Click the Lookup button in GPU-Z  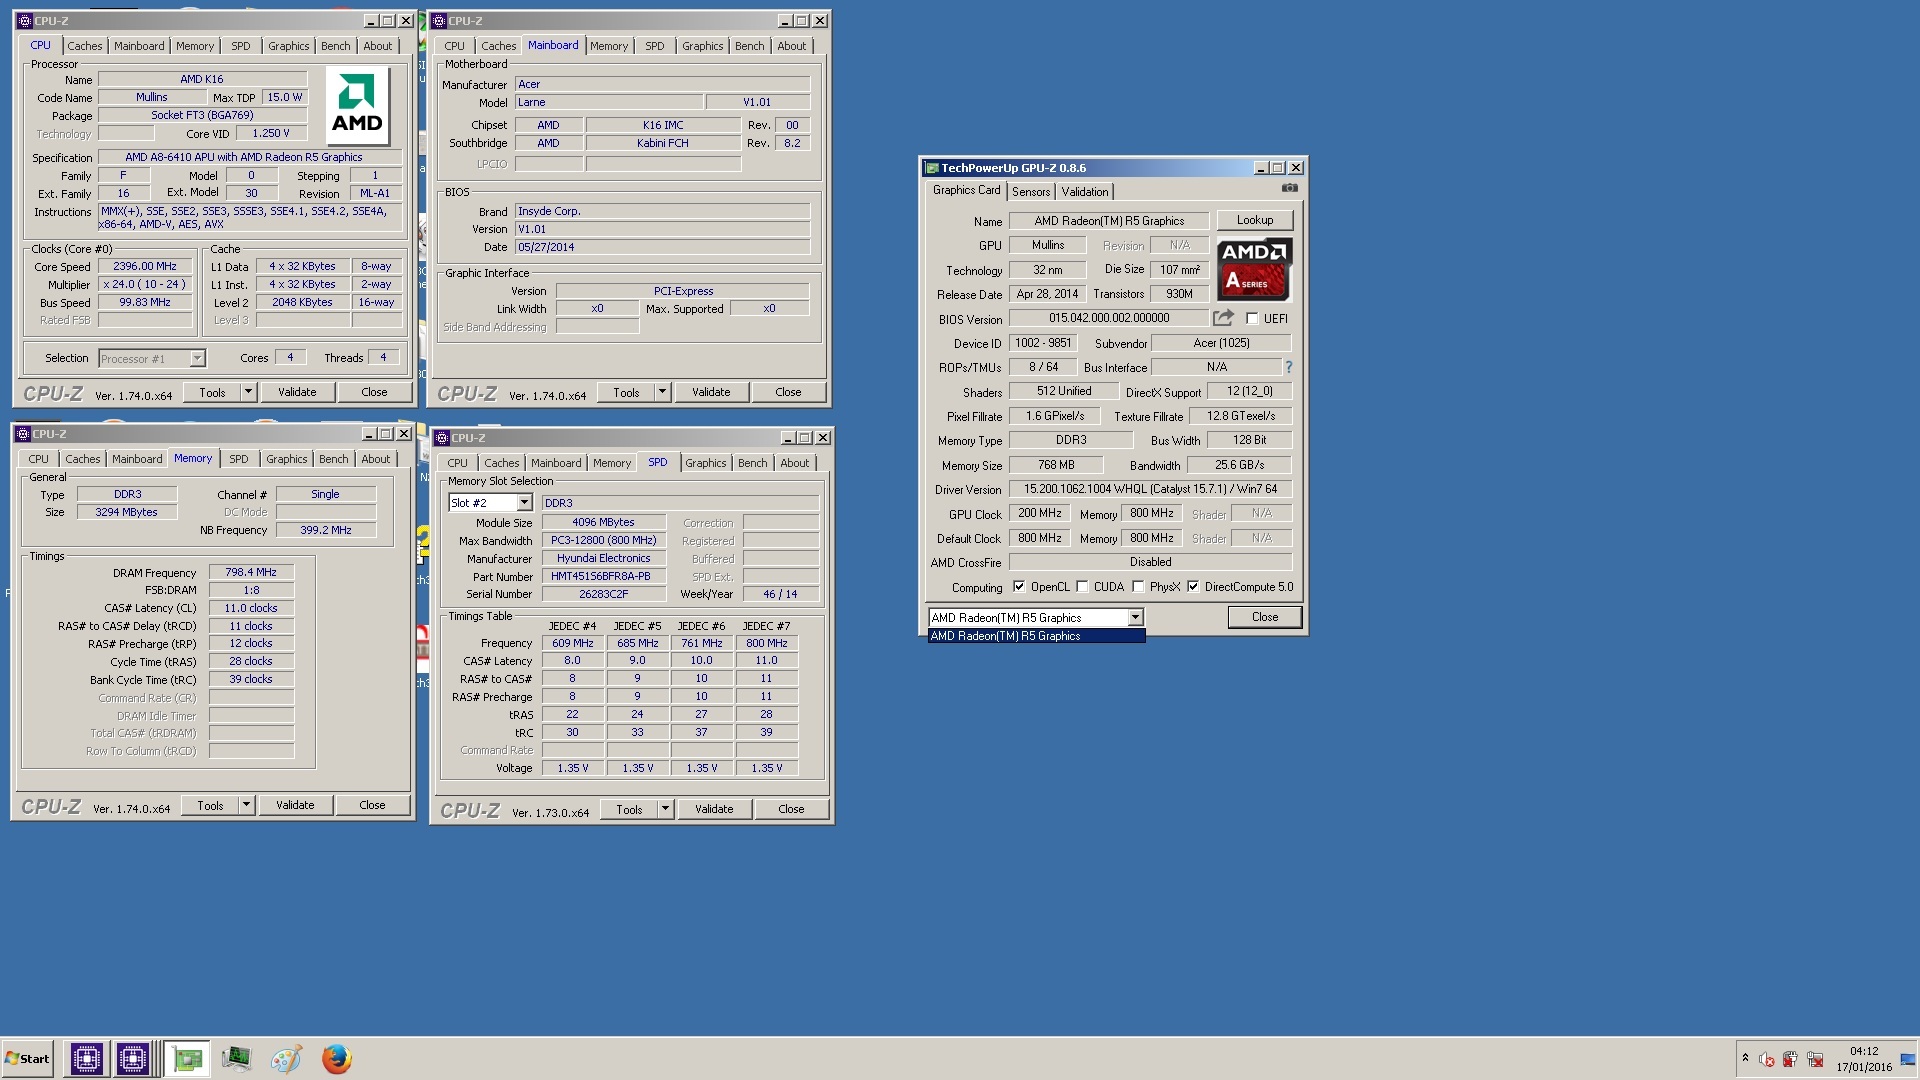pyautogui.click(x=1255, y=220)
